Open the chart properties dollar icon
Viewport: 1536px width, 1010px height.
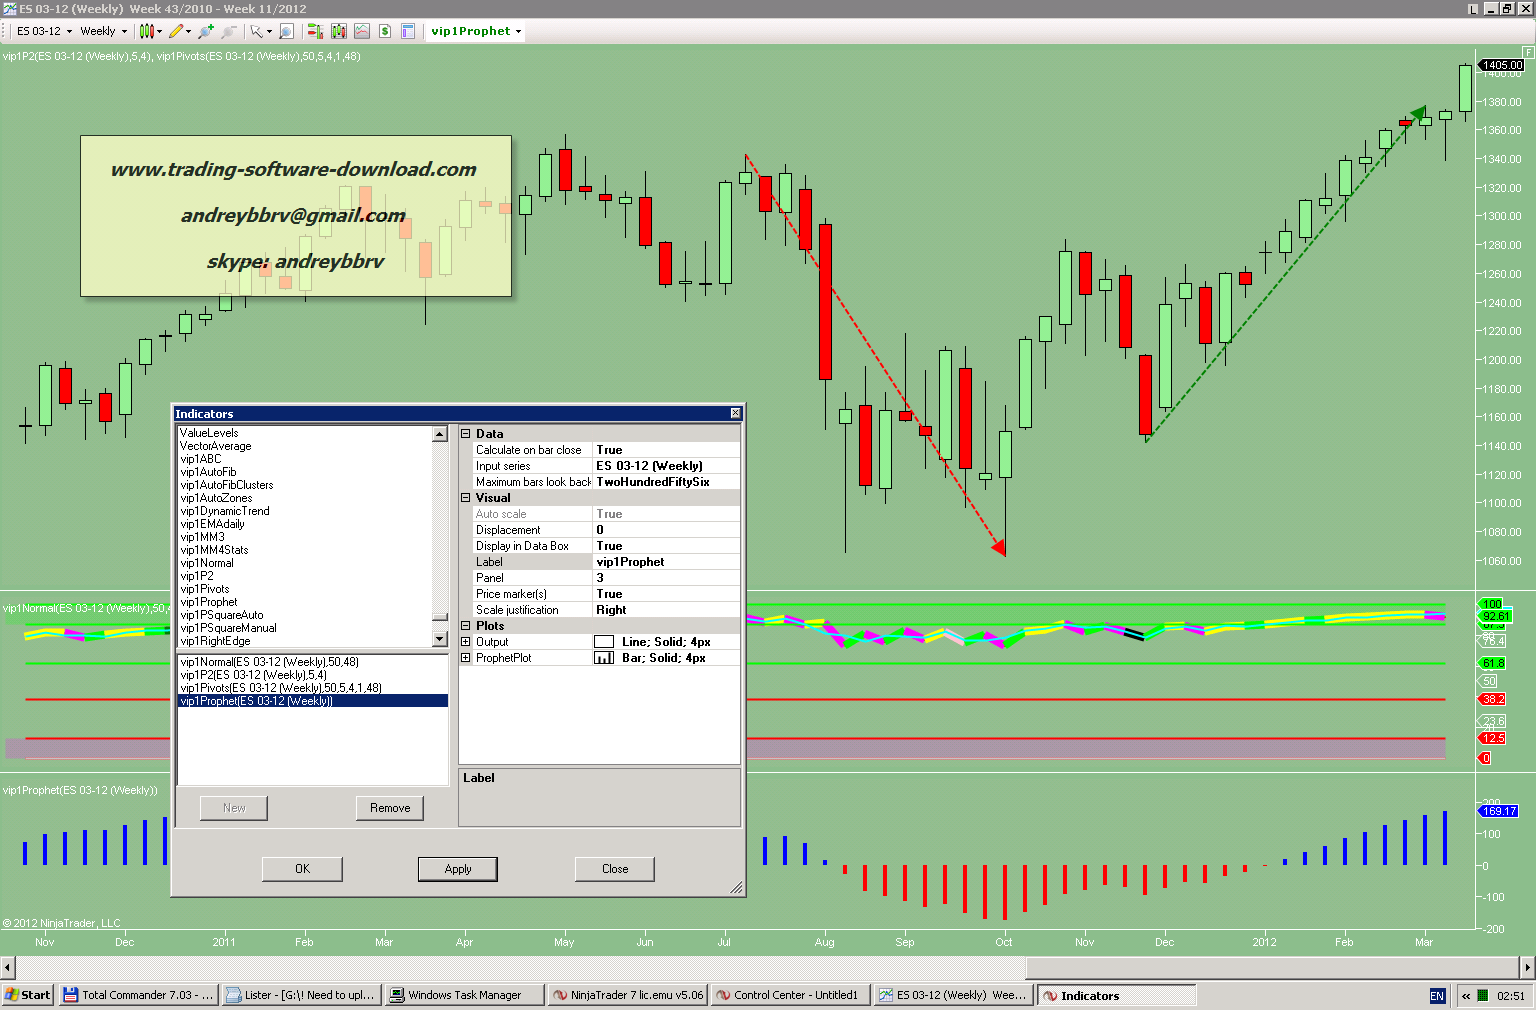tap(385, 31)
